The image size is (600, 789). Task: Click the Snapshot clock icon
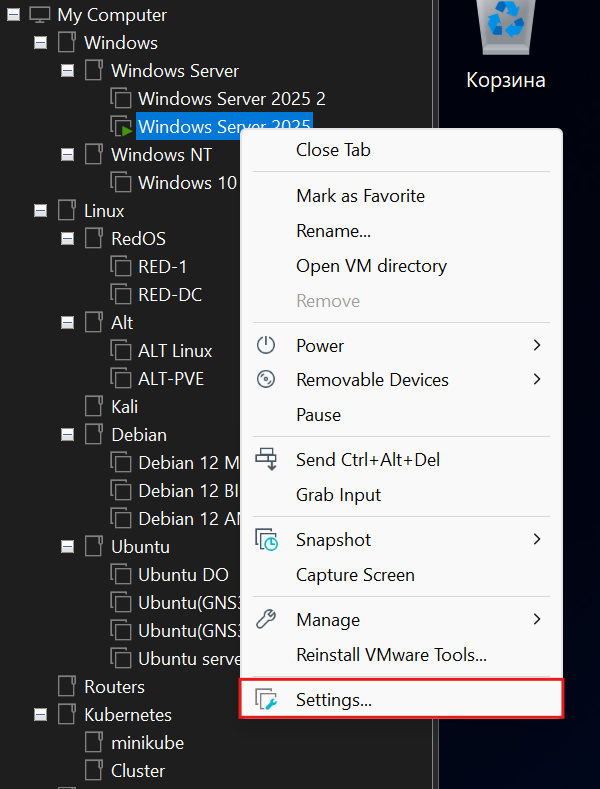click(267, 540)
